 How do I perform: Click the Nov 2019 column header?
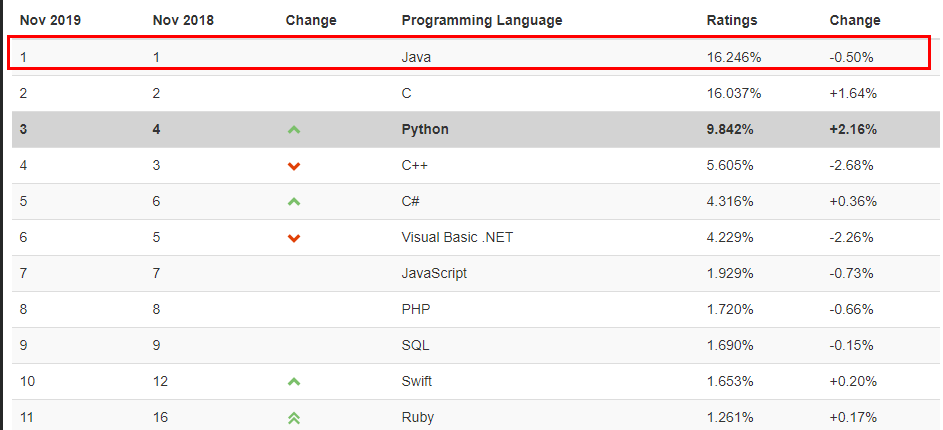50,20
